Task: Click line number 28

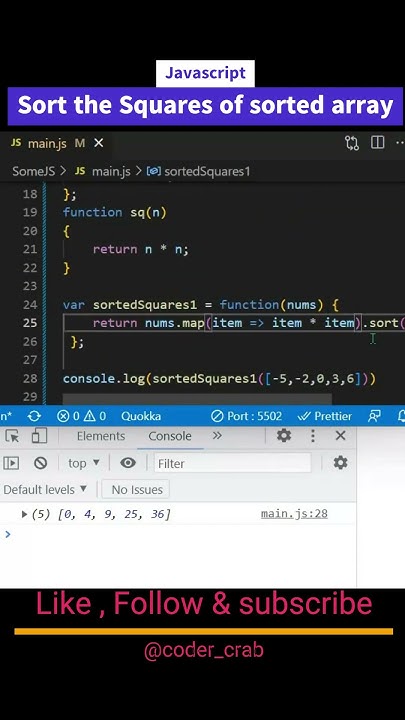Action: pos(30,378)
